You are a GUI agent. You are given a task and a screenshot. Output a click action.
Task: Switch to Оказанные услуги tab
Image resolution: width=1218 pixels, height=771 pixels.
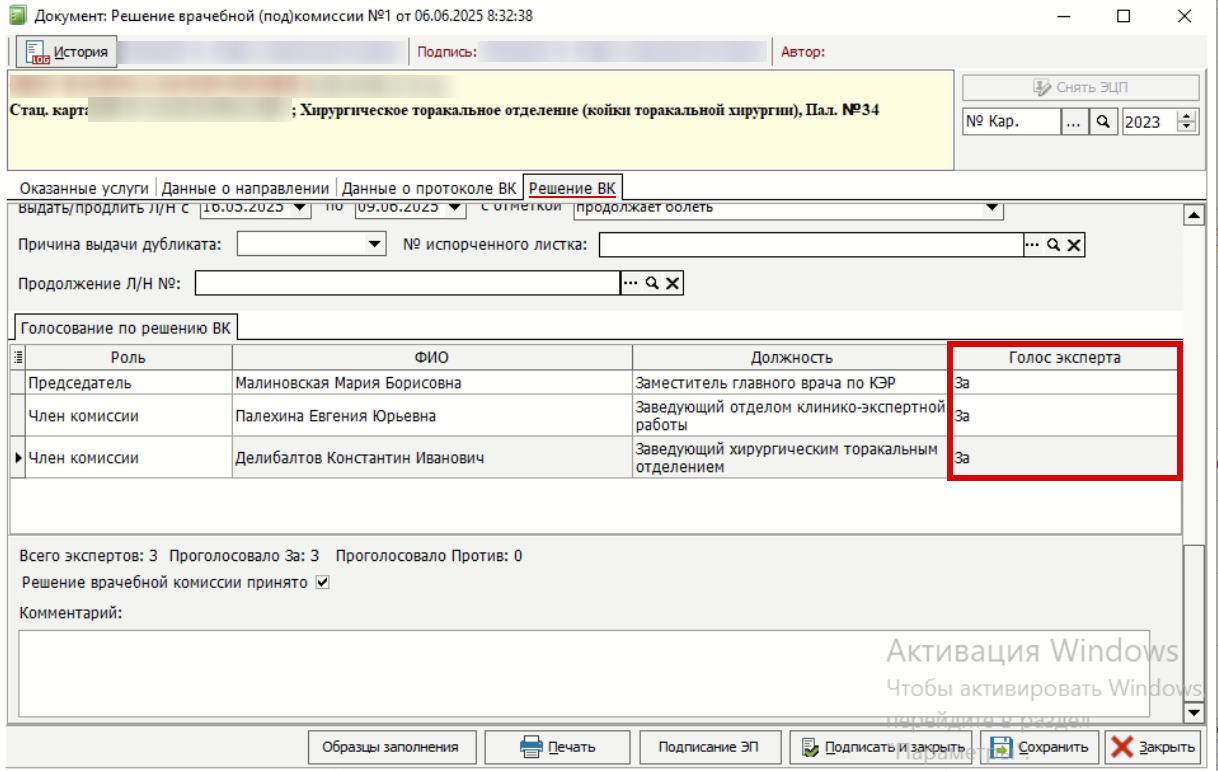pos(84,188)
